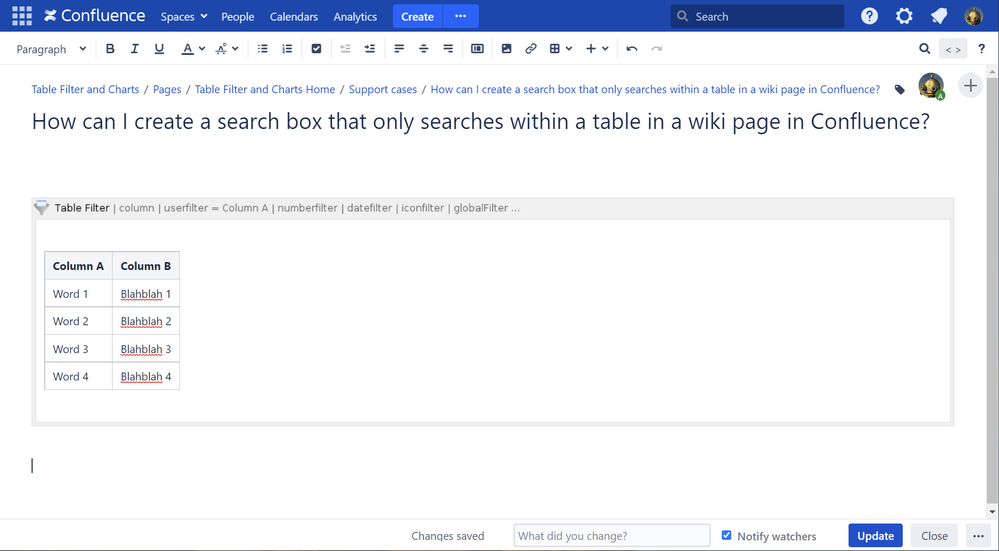The width and height of the screenshot is (999, 551).
Task: Click the Update button
Action: click(x=875, y=536)
